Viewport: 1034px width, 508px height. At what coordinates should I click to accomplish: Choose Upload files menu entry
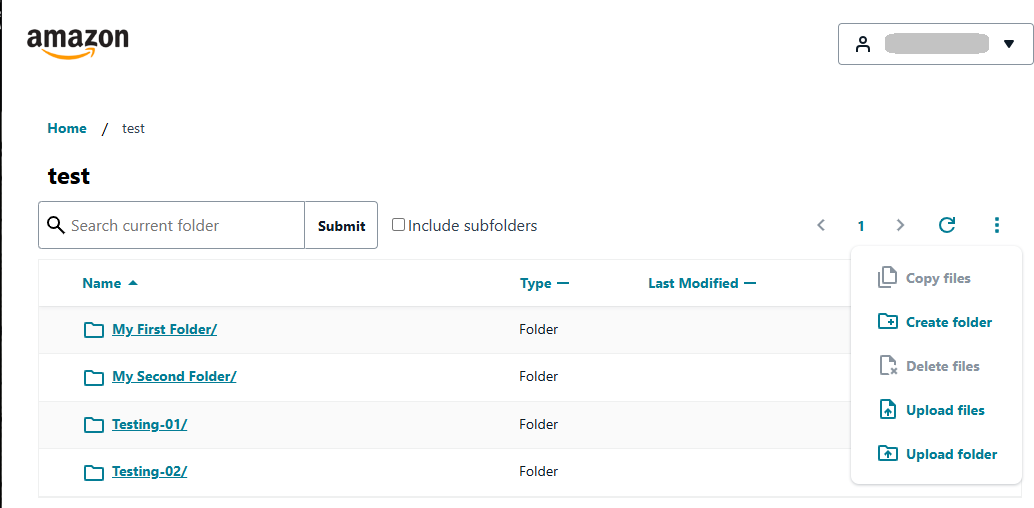(x=945, y=410)
